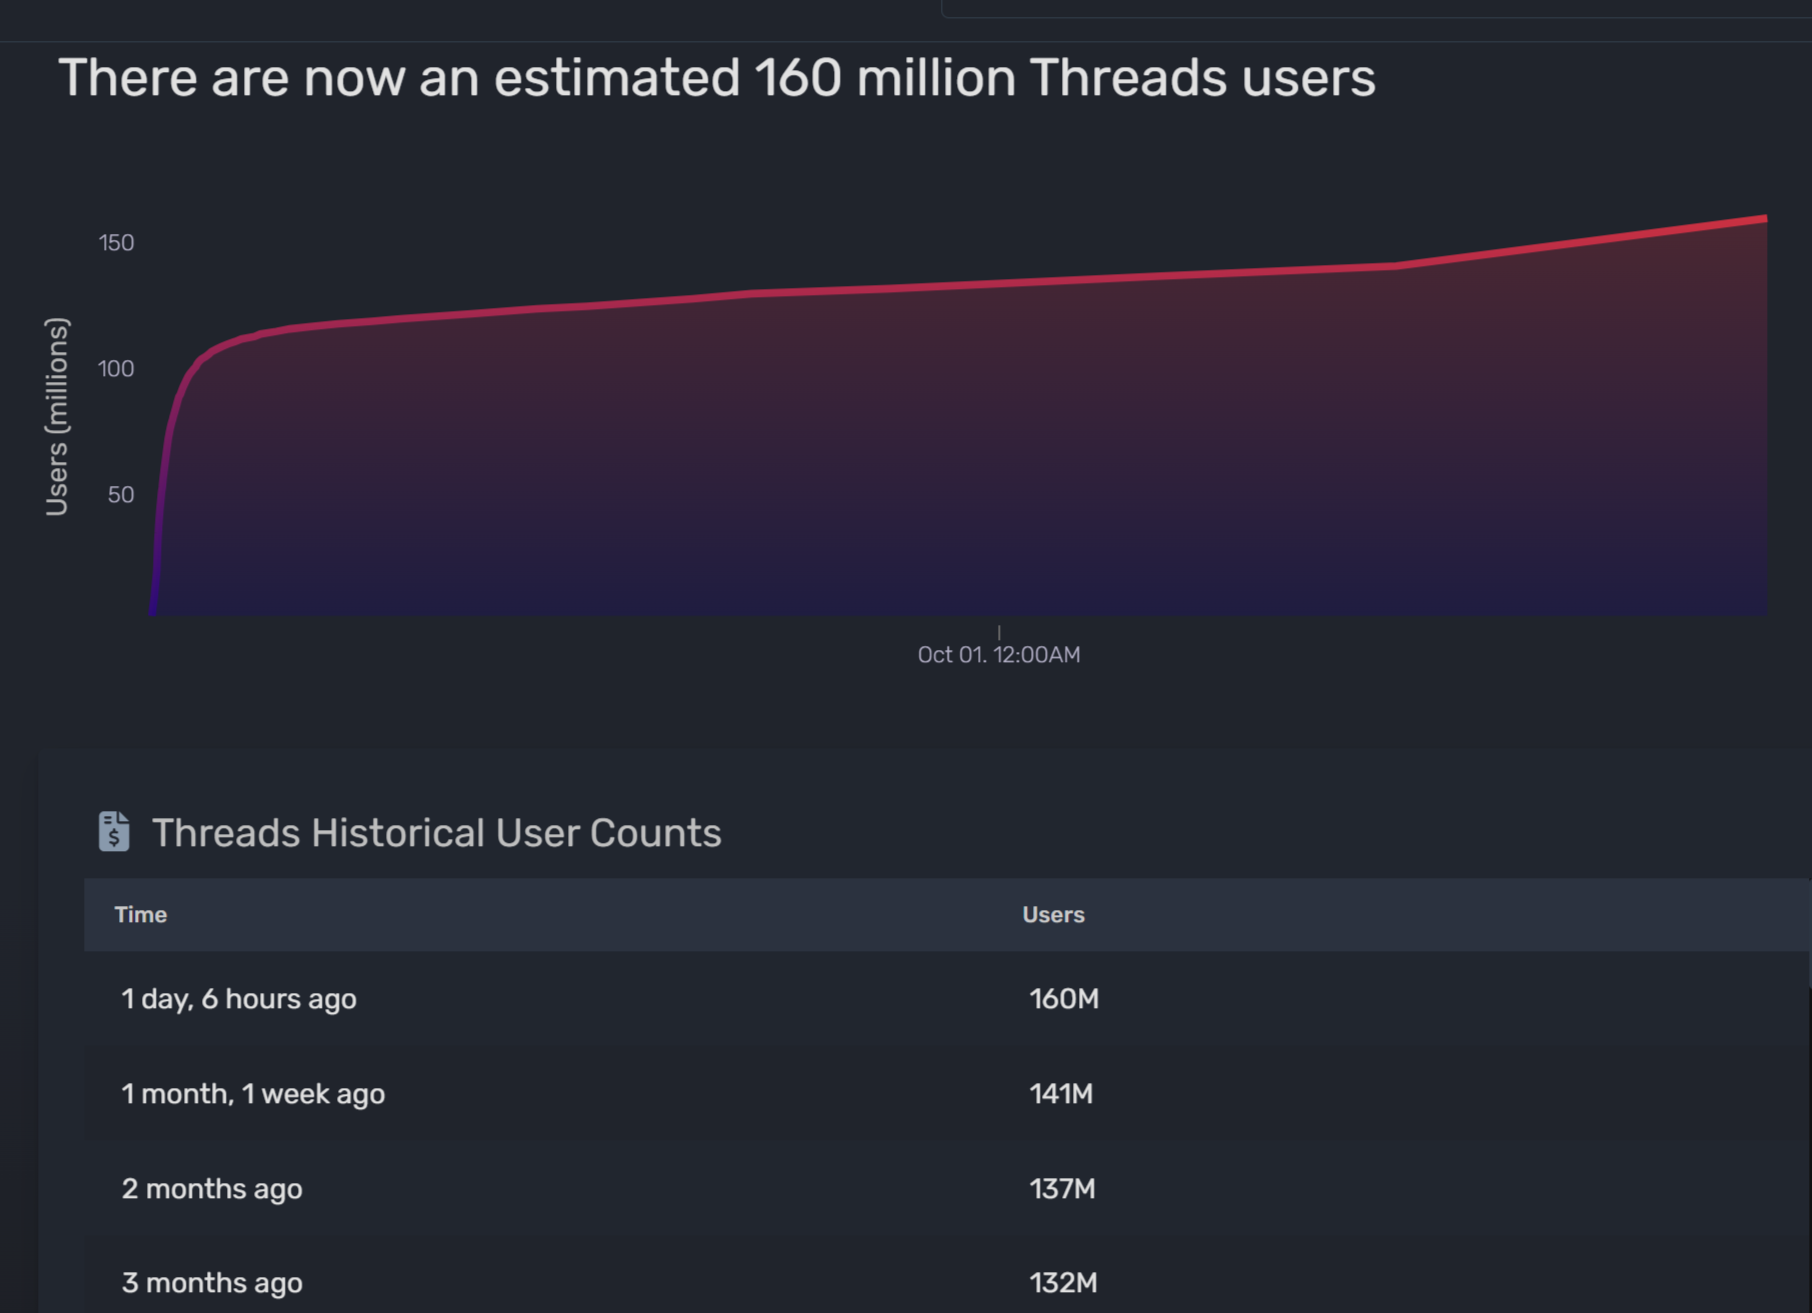Image resolution: width=1812 pixels, height=1313 pixels.
Task: Click the 'Users (millions)' axis title
Action: [x=57, y=417]
